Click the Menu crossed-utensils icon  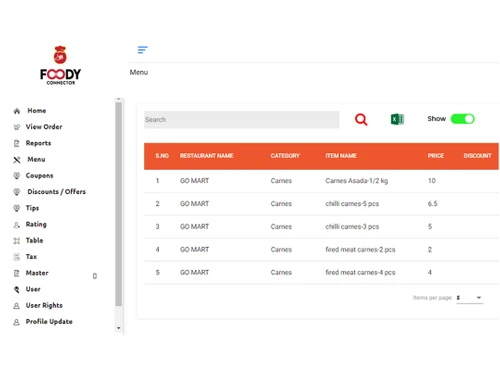17,160
